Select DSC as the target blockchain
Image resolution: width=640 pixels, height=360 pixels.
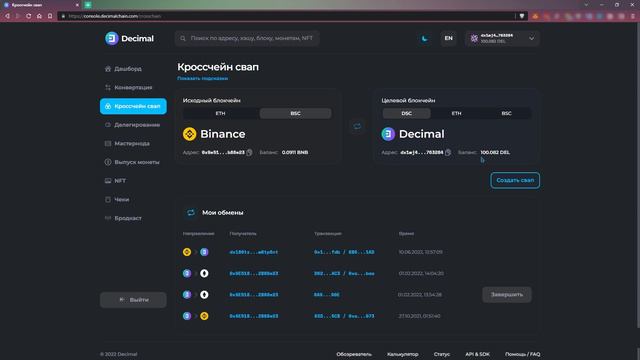407,113
